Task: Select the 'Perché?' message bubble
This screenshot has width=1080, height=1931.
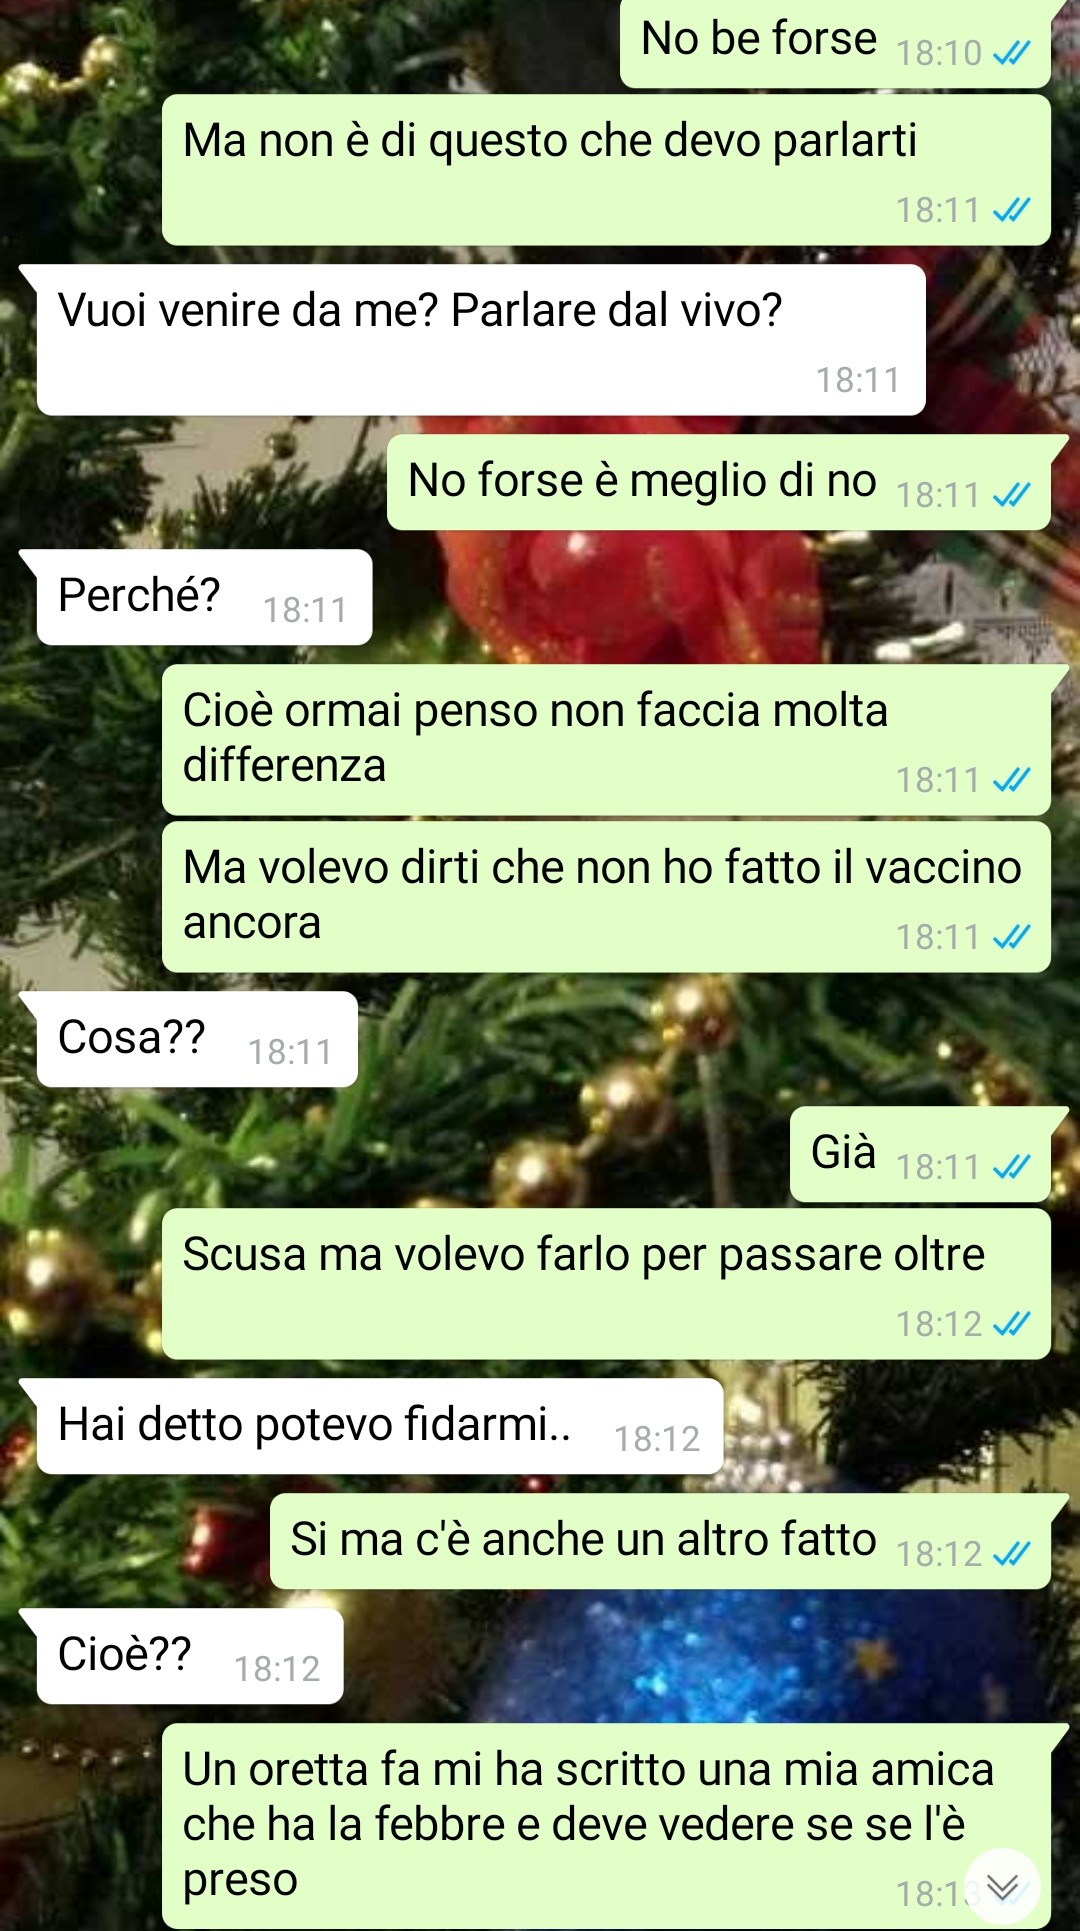Action: 204,597
